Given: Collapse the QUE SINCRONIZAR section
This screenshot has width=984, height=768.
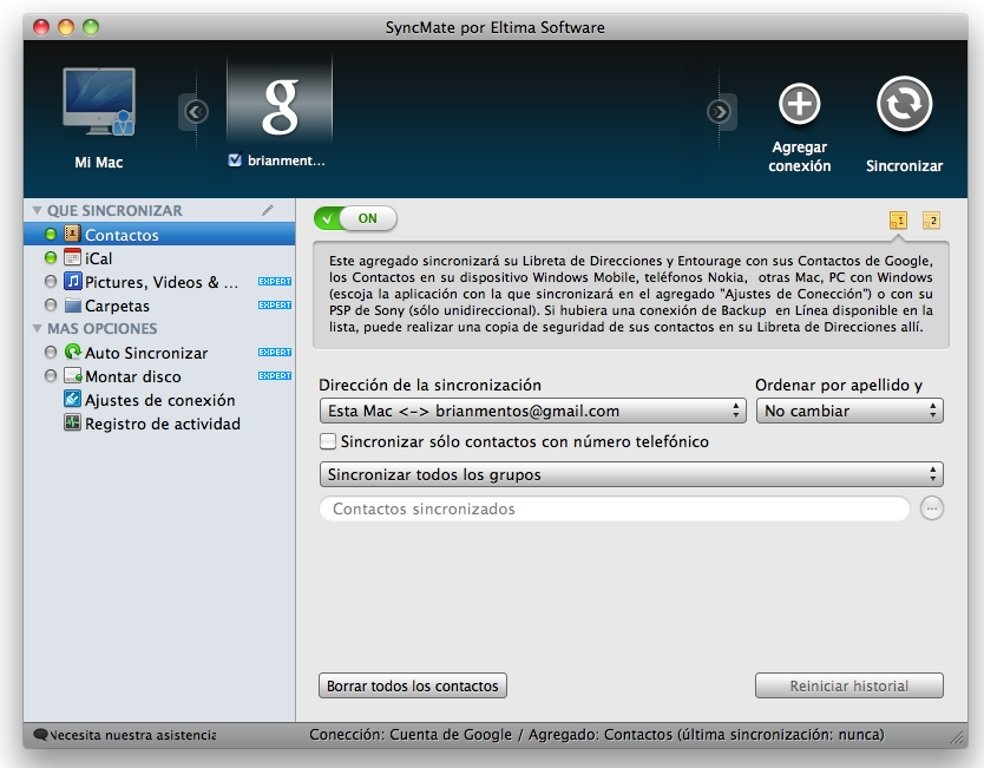Looking at the screenshot, I should [37, 211].
